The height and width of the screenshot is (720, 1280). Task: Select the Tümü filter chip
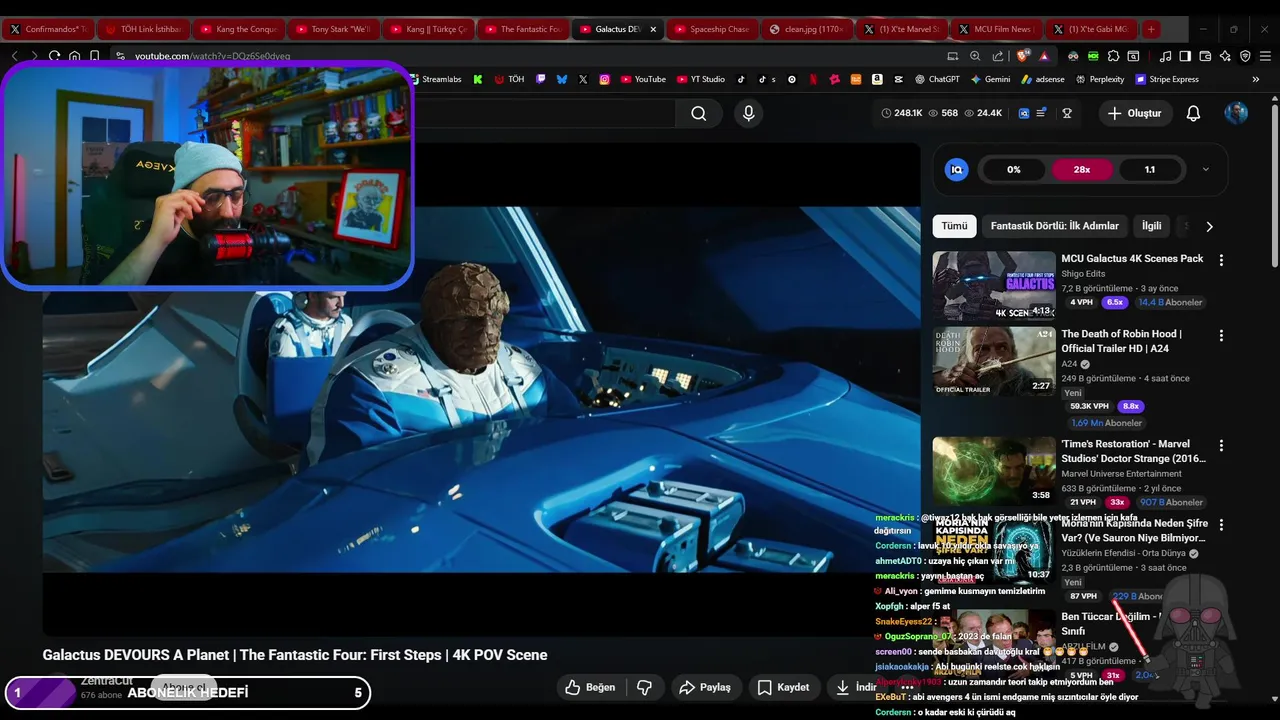[x=954, y=226]
